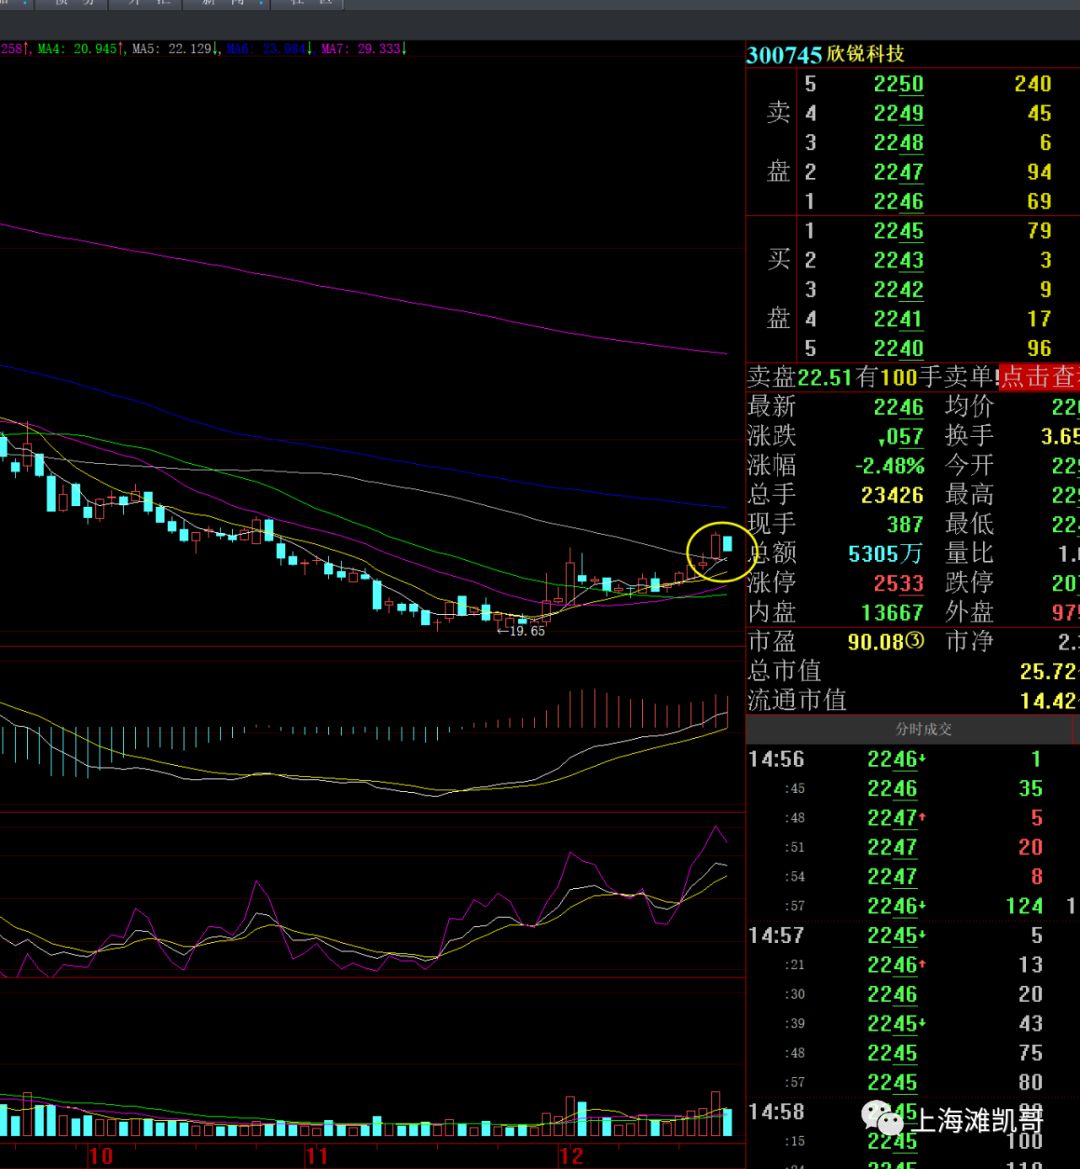Click the 总市值 label
The image size is (1080, 1169).
[784, 671]
